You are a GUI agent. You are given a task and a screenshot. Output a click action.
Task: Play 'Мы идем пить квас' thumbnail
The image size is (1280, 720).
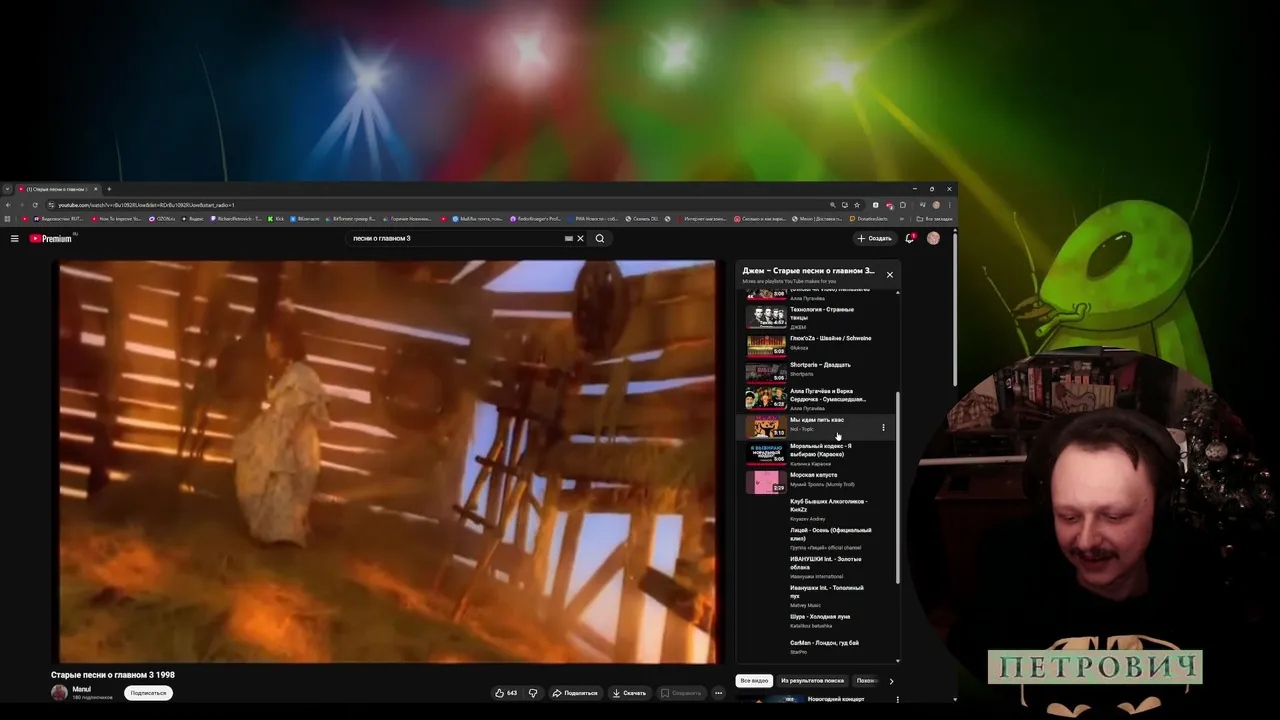766,427
